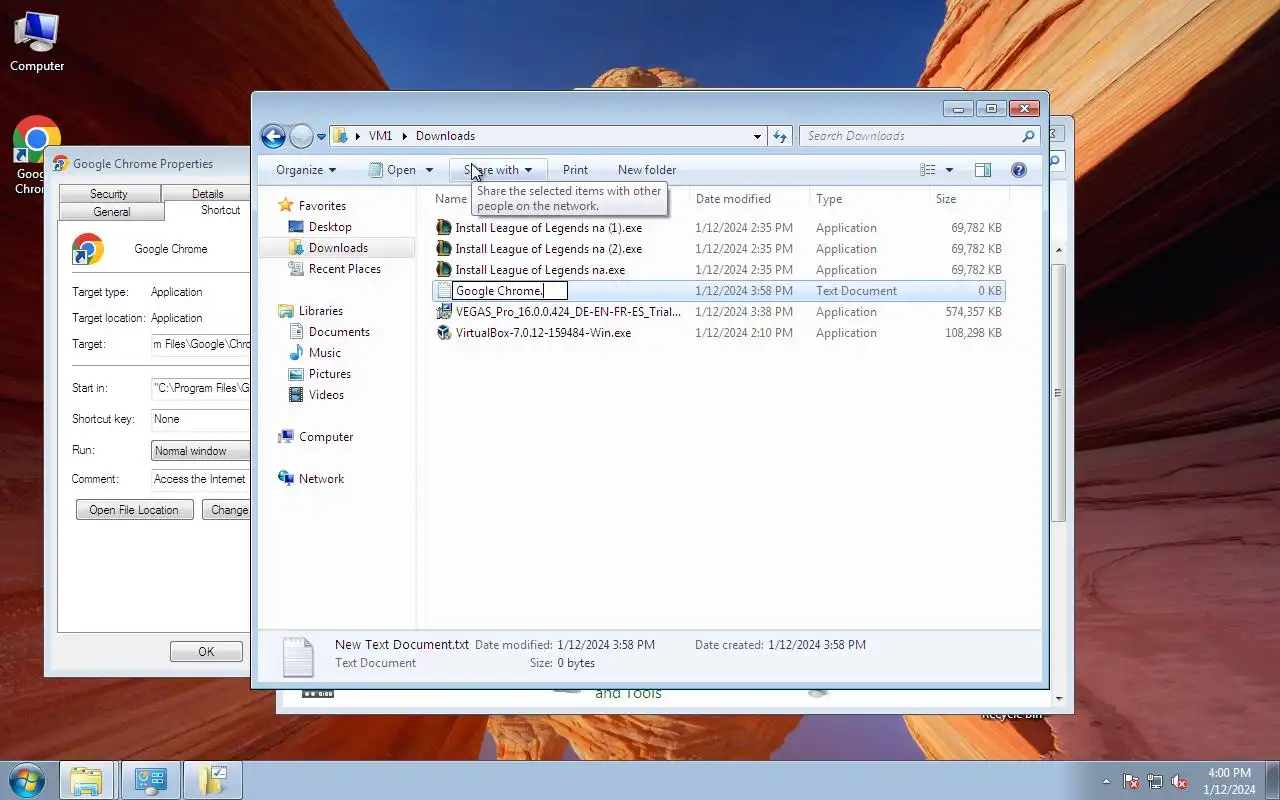The image size is (1280, 800).
Task: Click the Open File Location button
Action: 134,510
